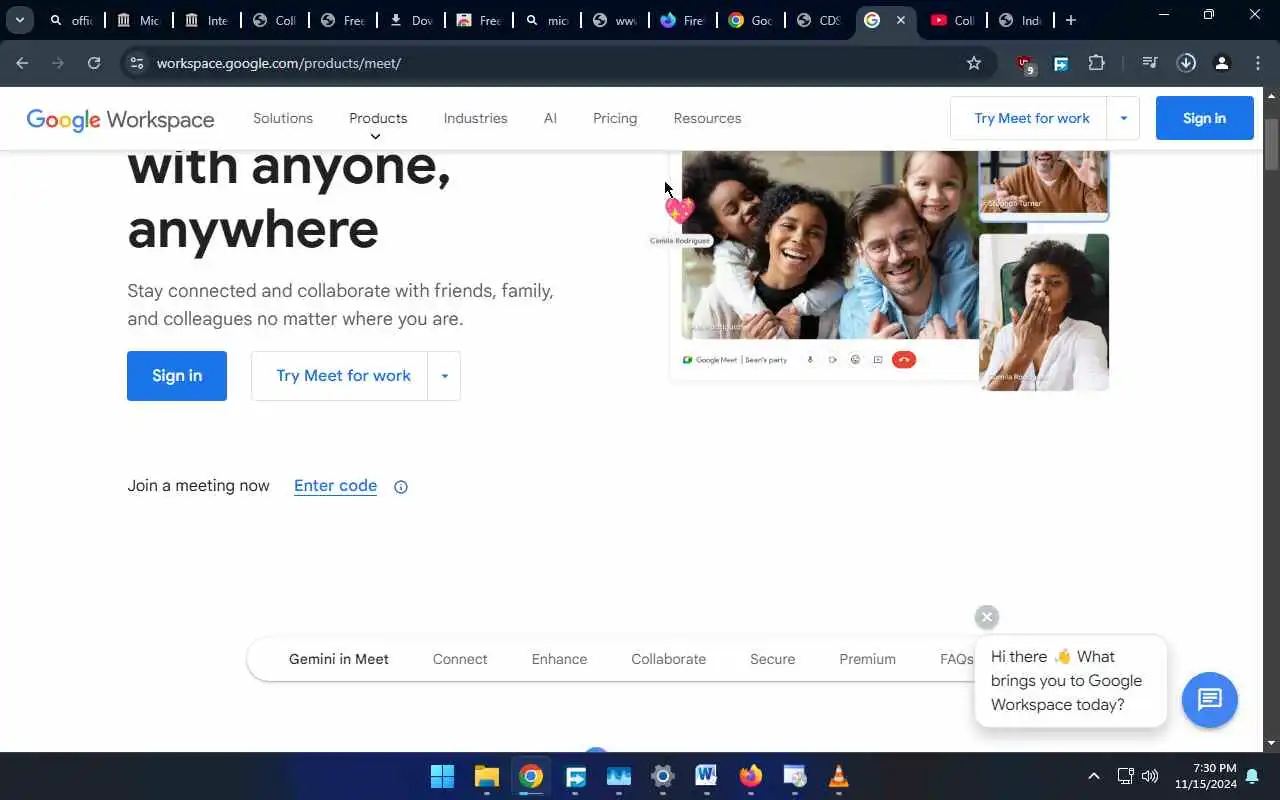Bookmark this page with the star icon
Image resolution: width=1280 pixels, height=800 pixels.
974,63
